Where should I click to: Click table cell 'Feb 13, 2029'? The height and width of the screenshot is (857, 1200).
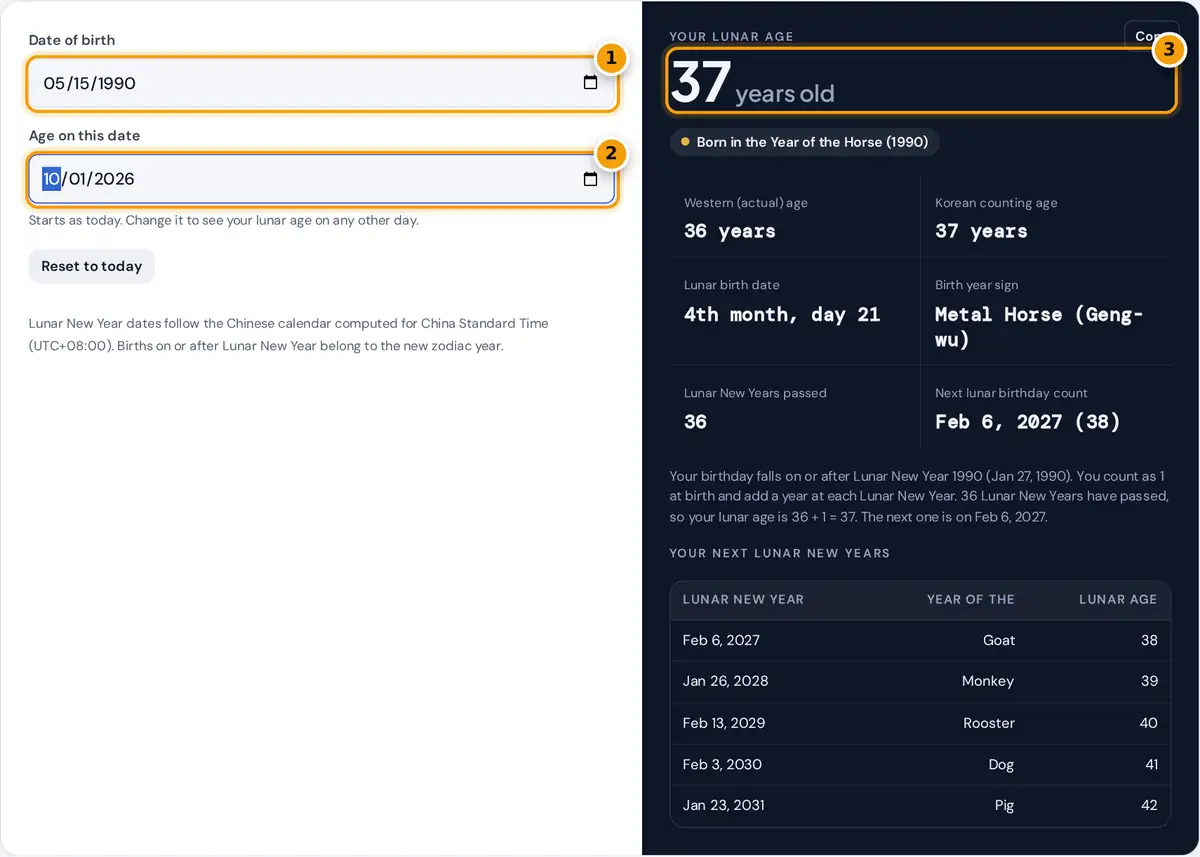pos(723,723)
